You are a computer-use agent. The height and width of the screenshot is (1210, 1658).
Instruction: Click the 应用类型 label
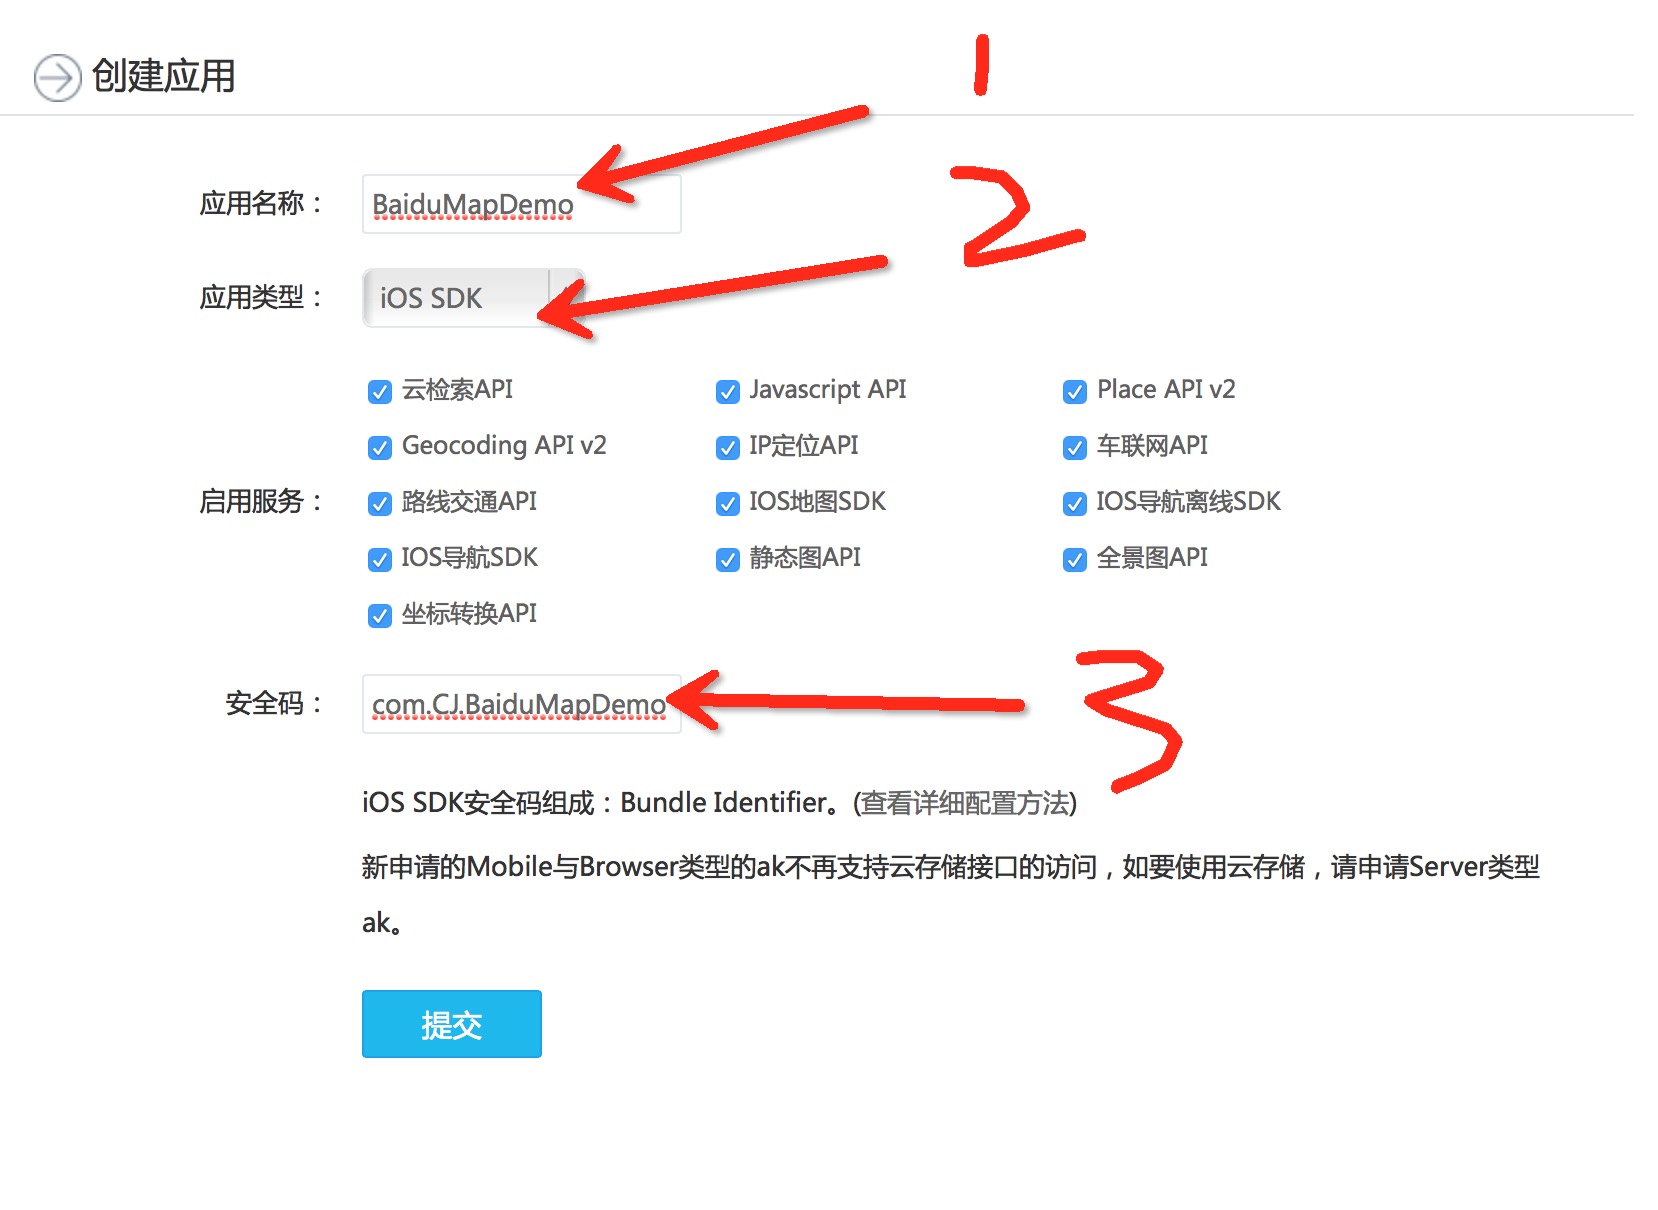(x=262, y=298)
